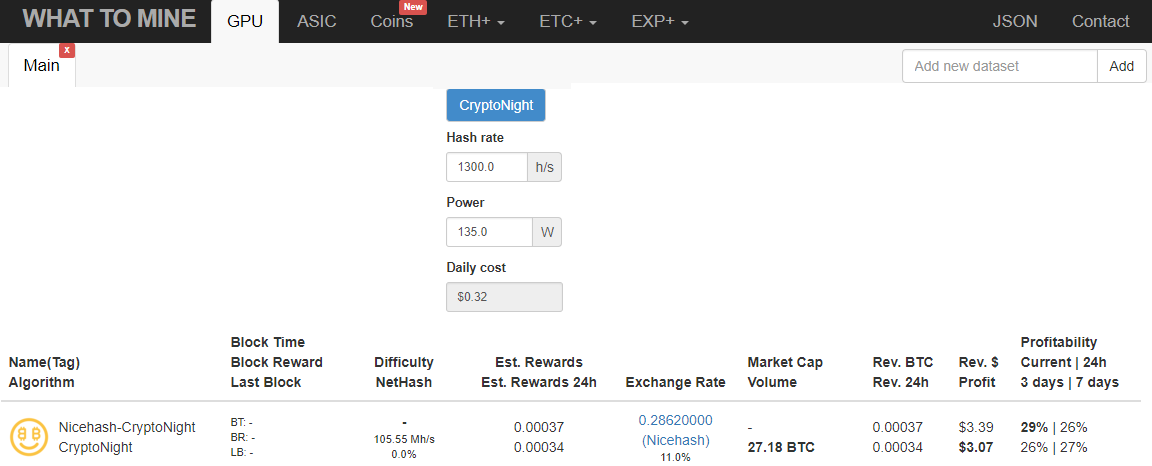Click the Daily cost field showing $0.32
This screenshot has width=1152, height=466.
click(504, 297)
